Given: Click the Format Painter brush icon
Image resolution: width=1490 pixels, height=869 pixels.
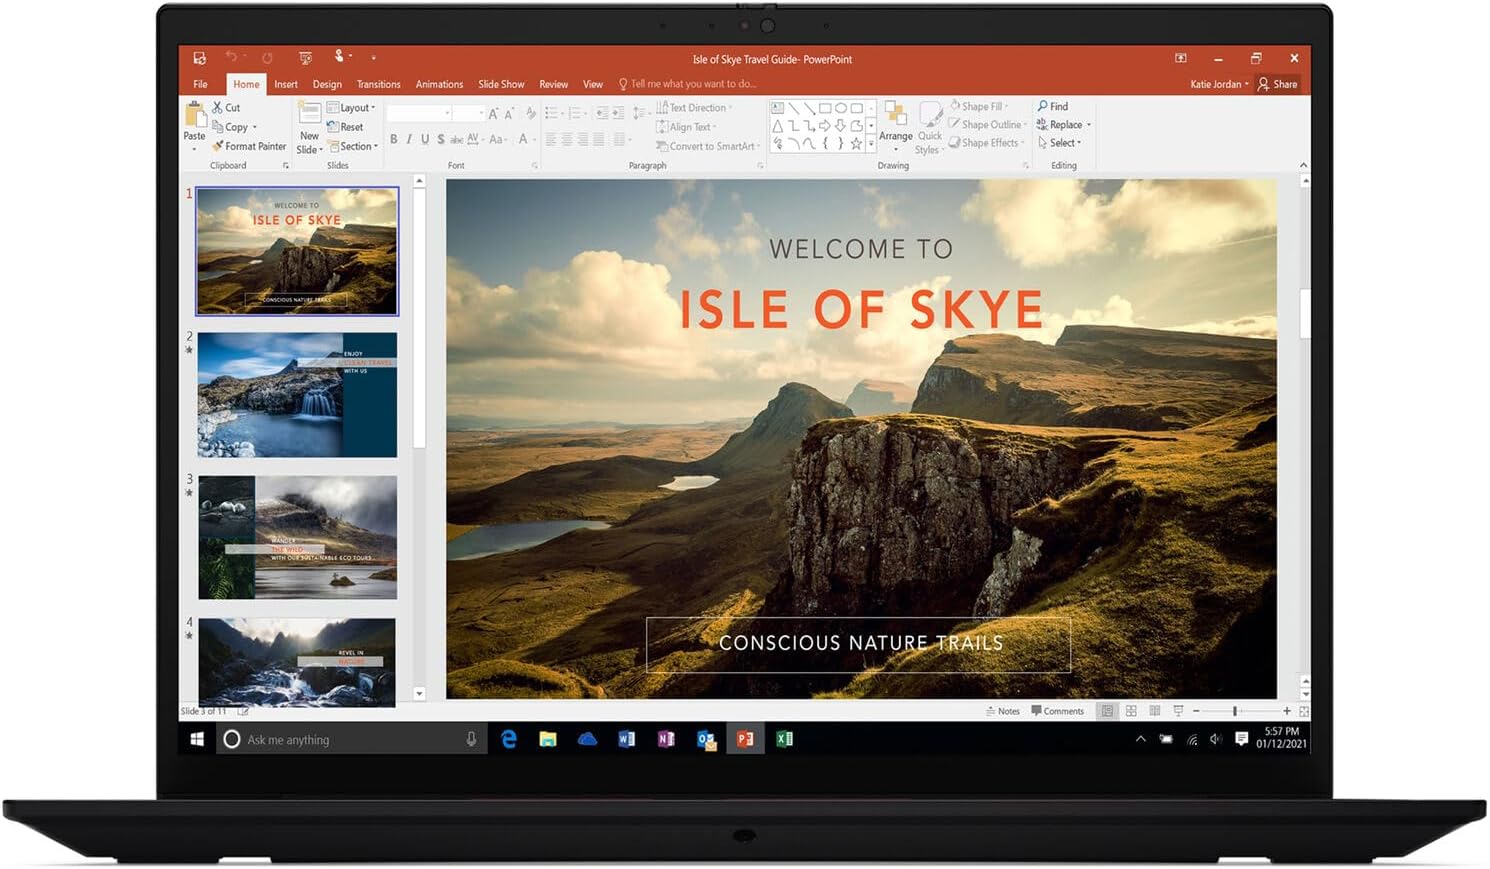Looking at the screenshot, I should pos(217,146).
